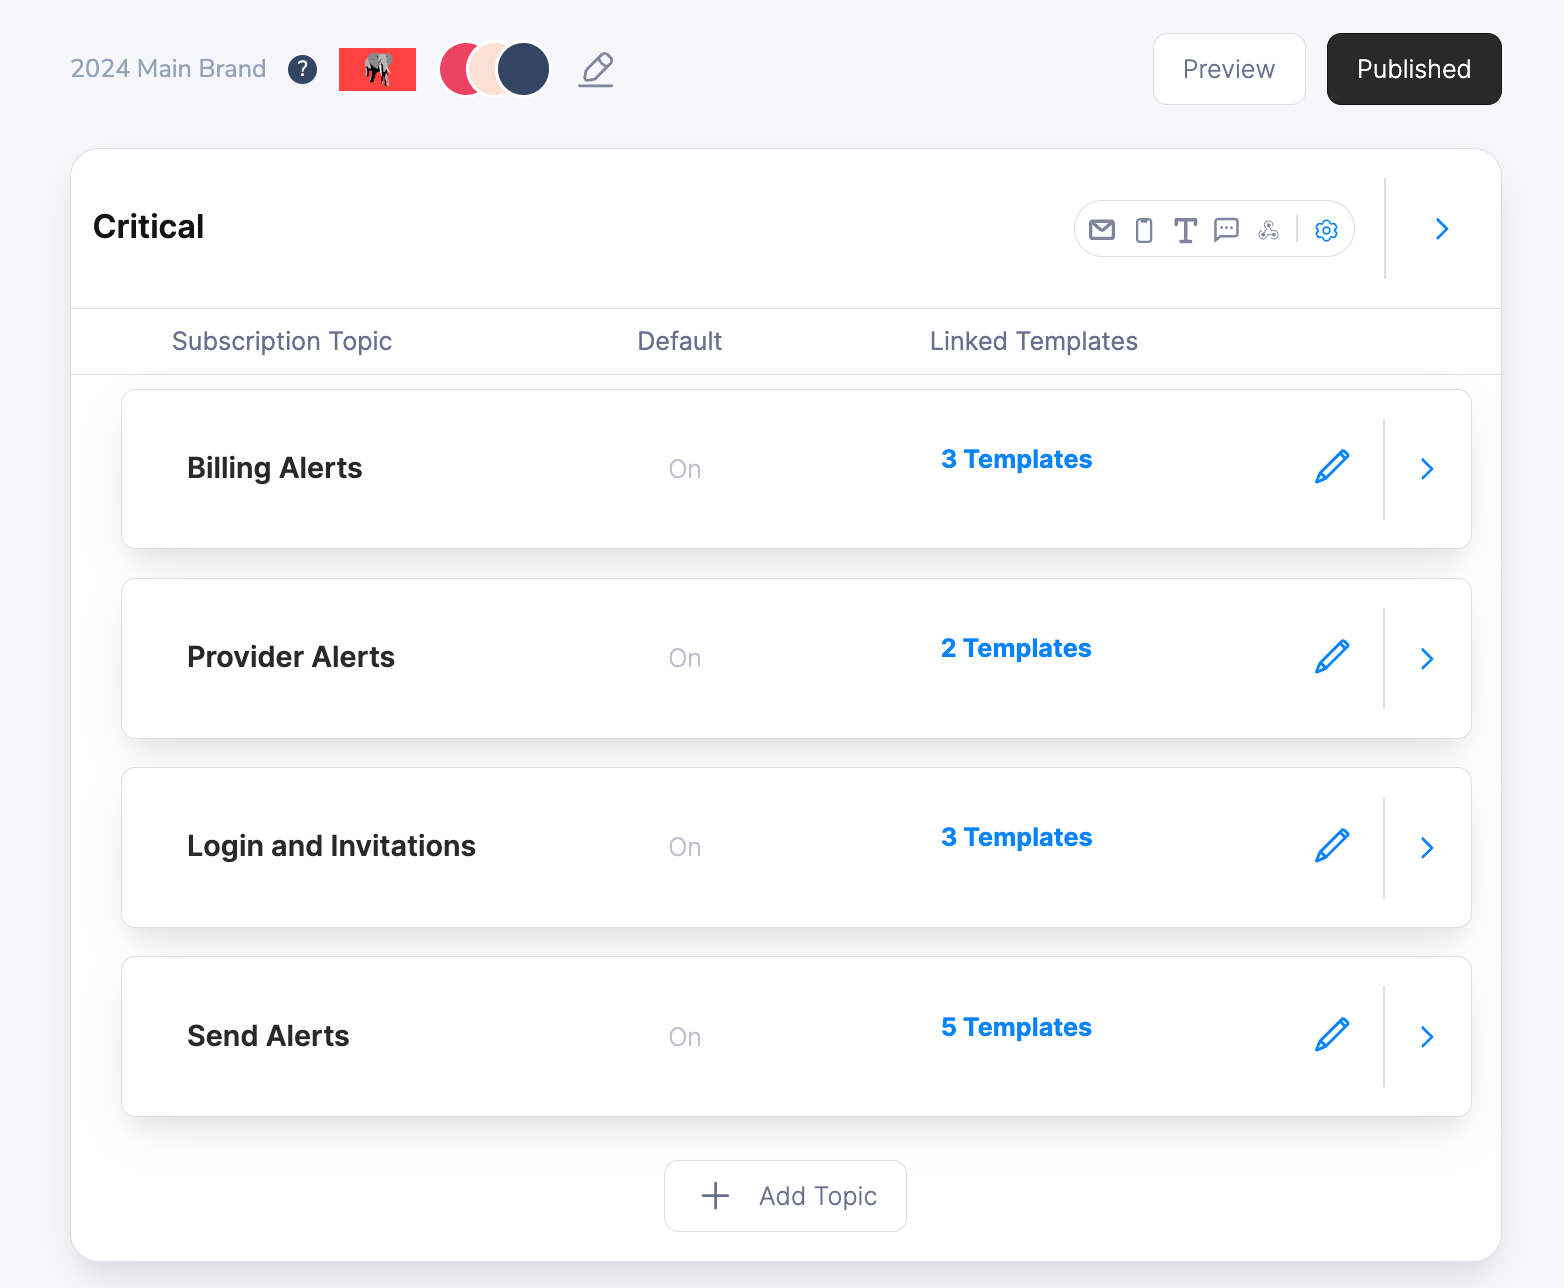This screenshot has width=1564, height=1288.
Task: Toggle the Billing Alerts default On switch
Action: [x=684, y=468]
